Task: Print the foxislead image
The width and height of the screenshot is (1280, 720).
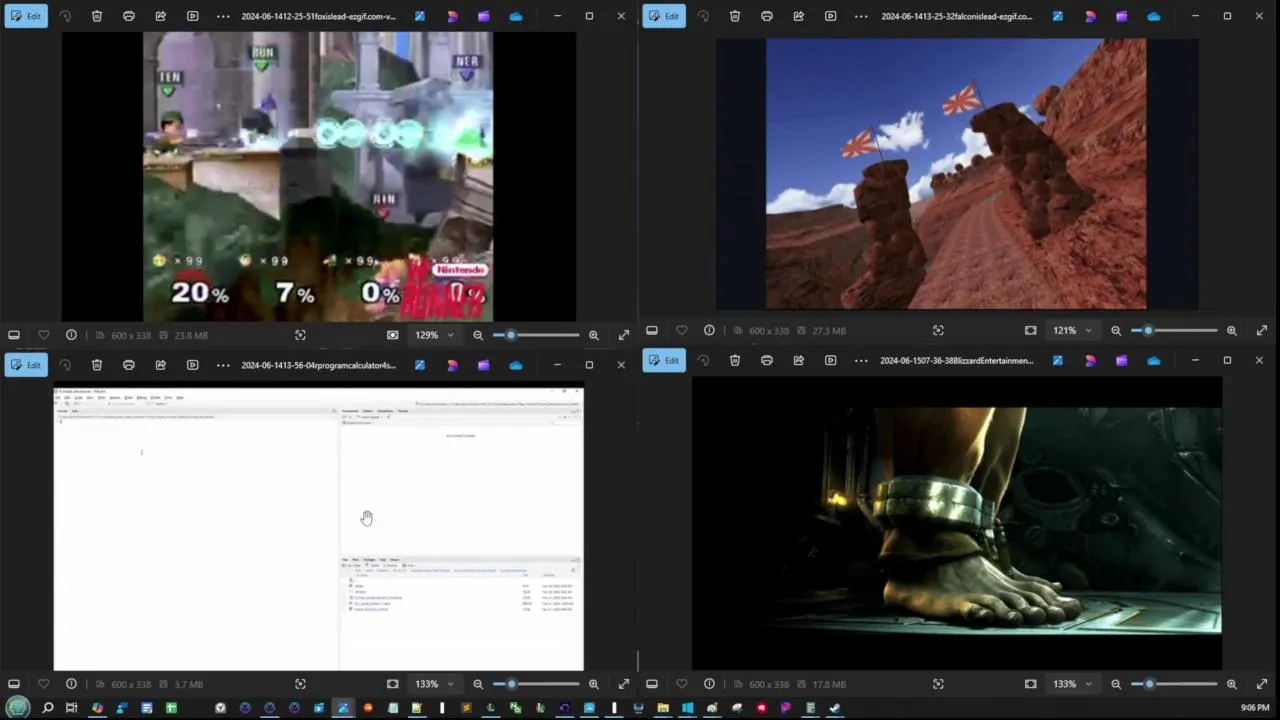Action: (129, 16)
